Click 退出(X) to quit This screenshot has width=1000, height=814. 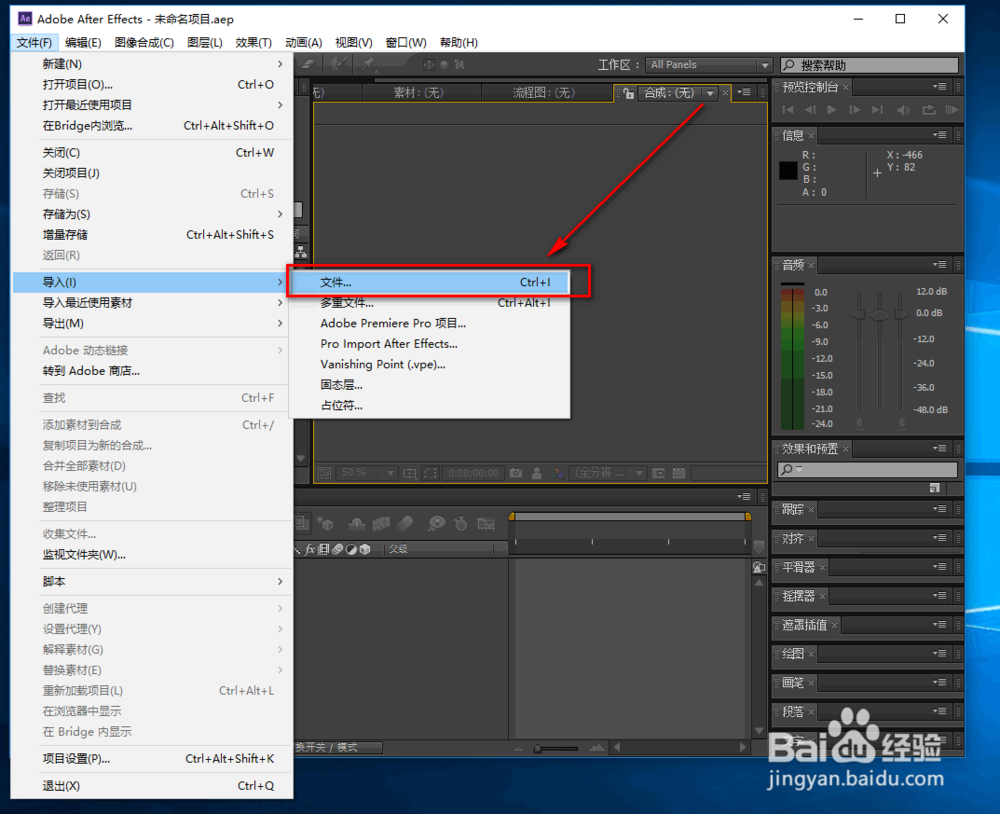[x=152, y=785]
